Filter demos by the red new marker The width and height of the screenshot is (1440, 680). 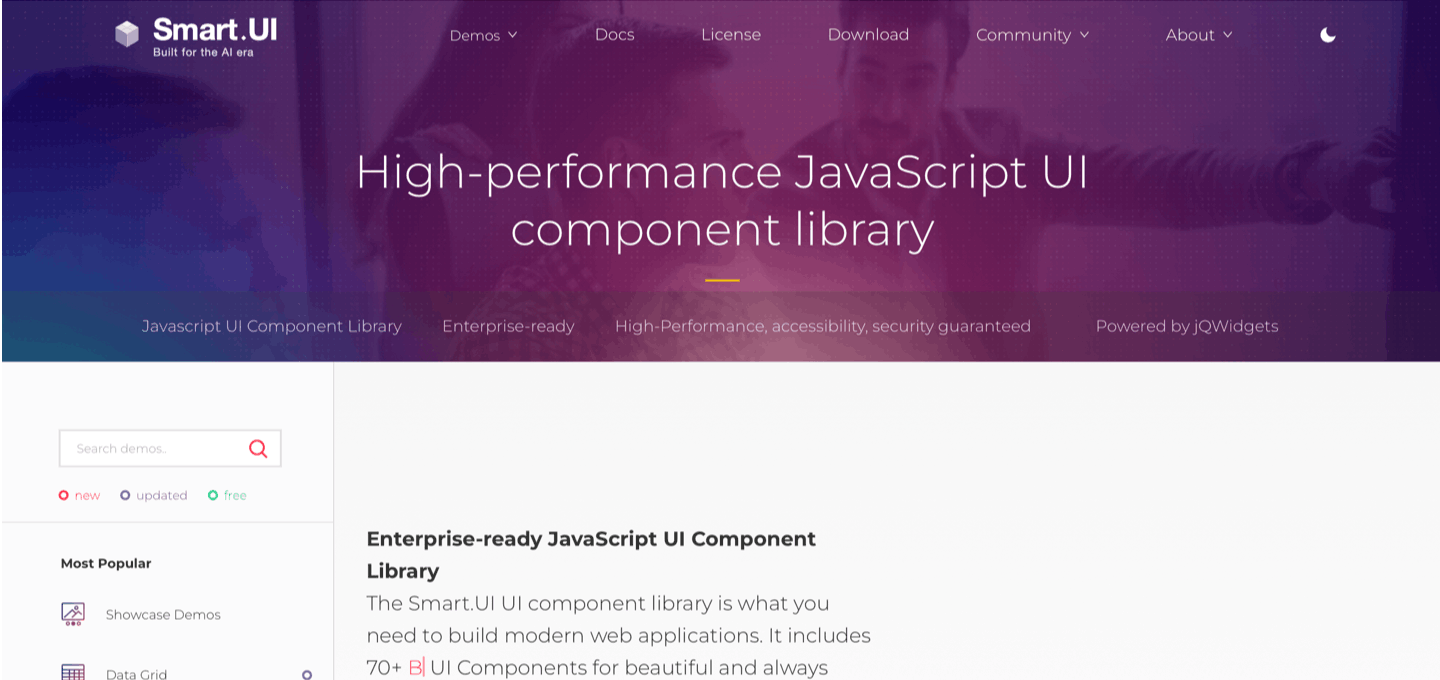(79, 495)
